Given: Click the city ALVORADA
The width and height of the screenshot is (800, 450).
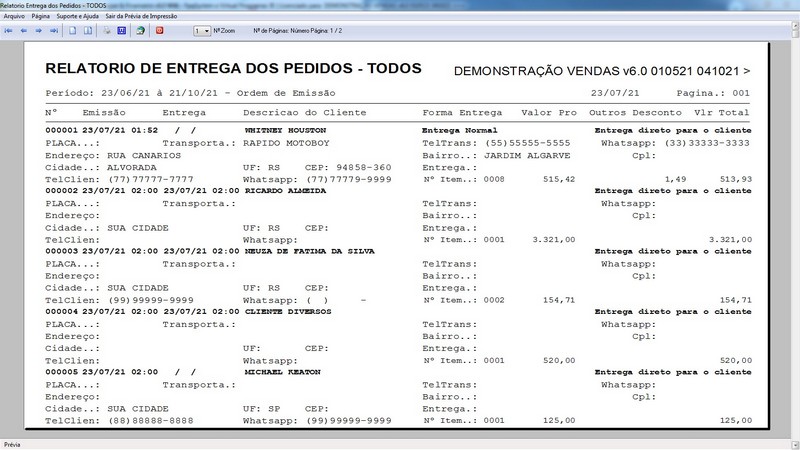Looking at the screenshot, I should 132,167.
